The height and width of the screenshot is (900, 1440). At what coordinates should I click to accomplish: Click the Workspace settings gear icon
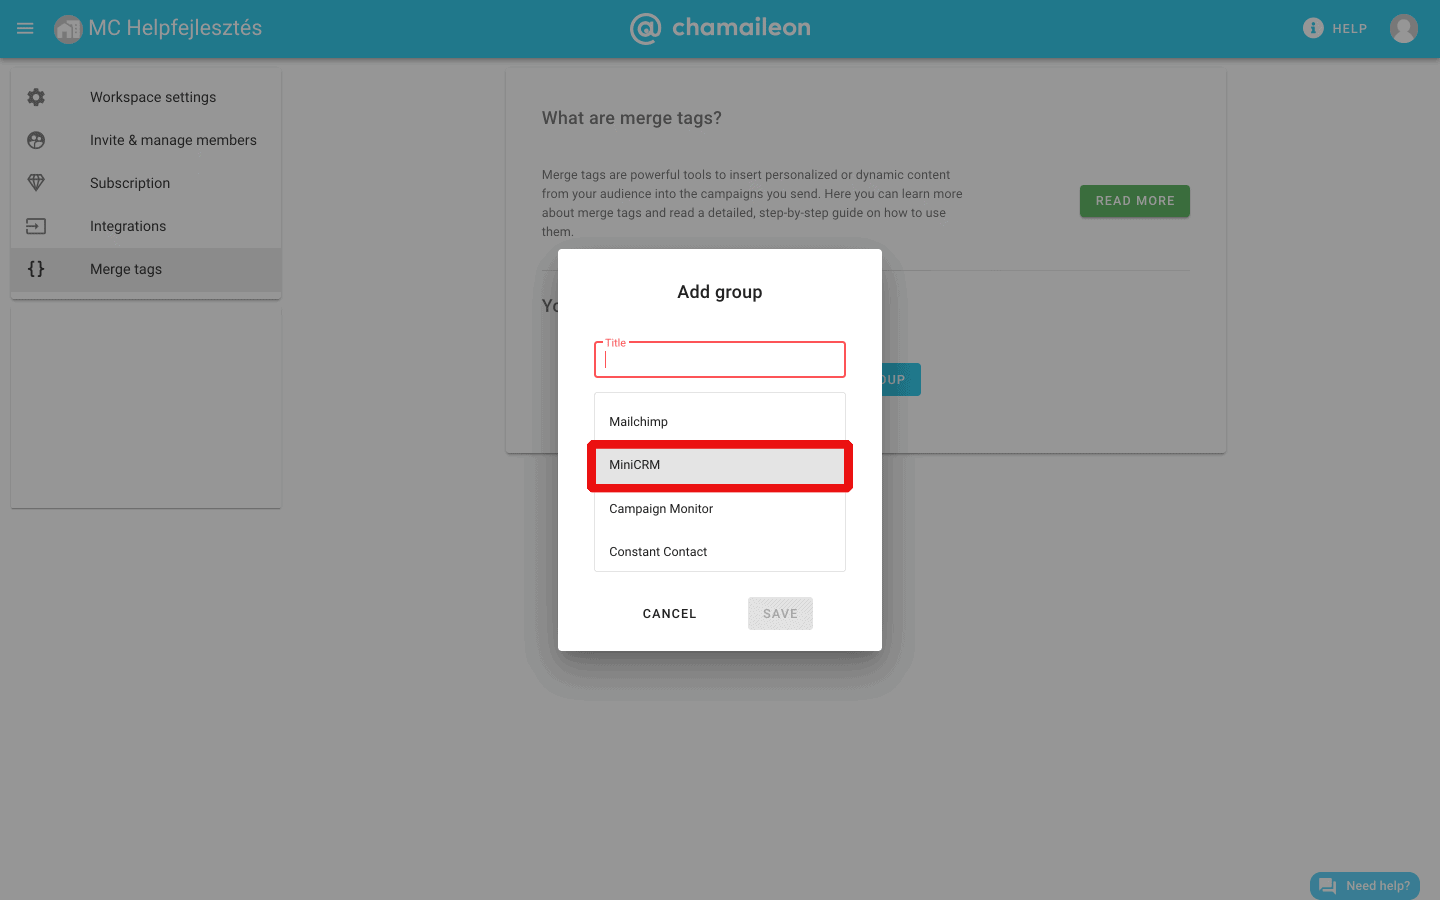36,97
